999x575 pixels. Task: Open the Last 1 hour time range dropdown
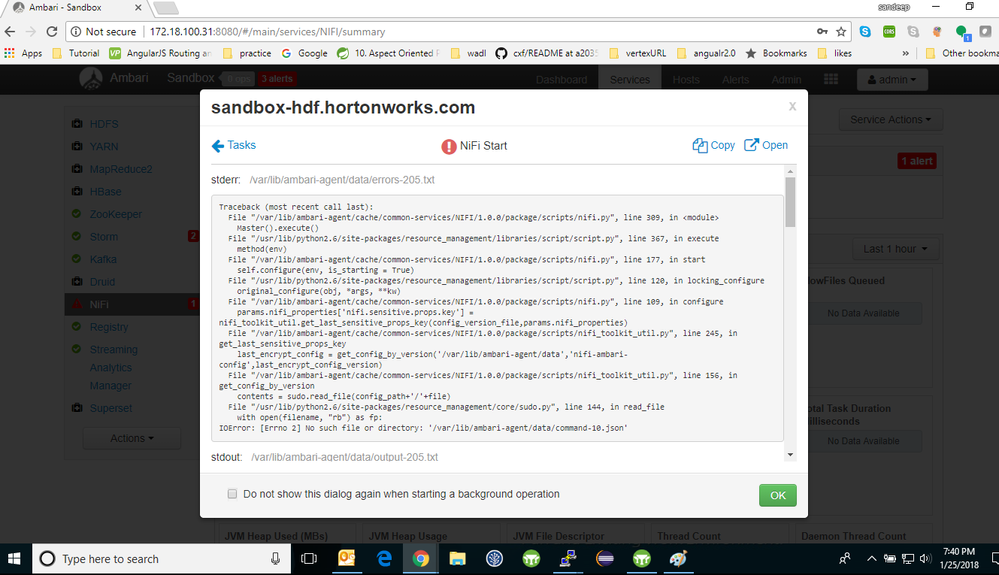(895, 248)
